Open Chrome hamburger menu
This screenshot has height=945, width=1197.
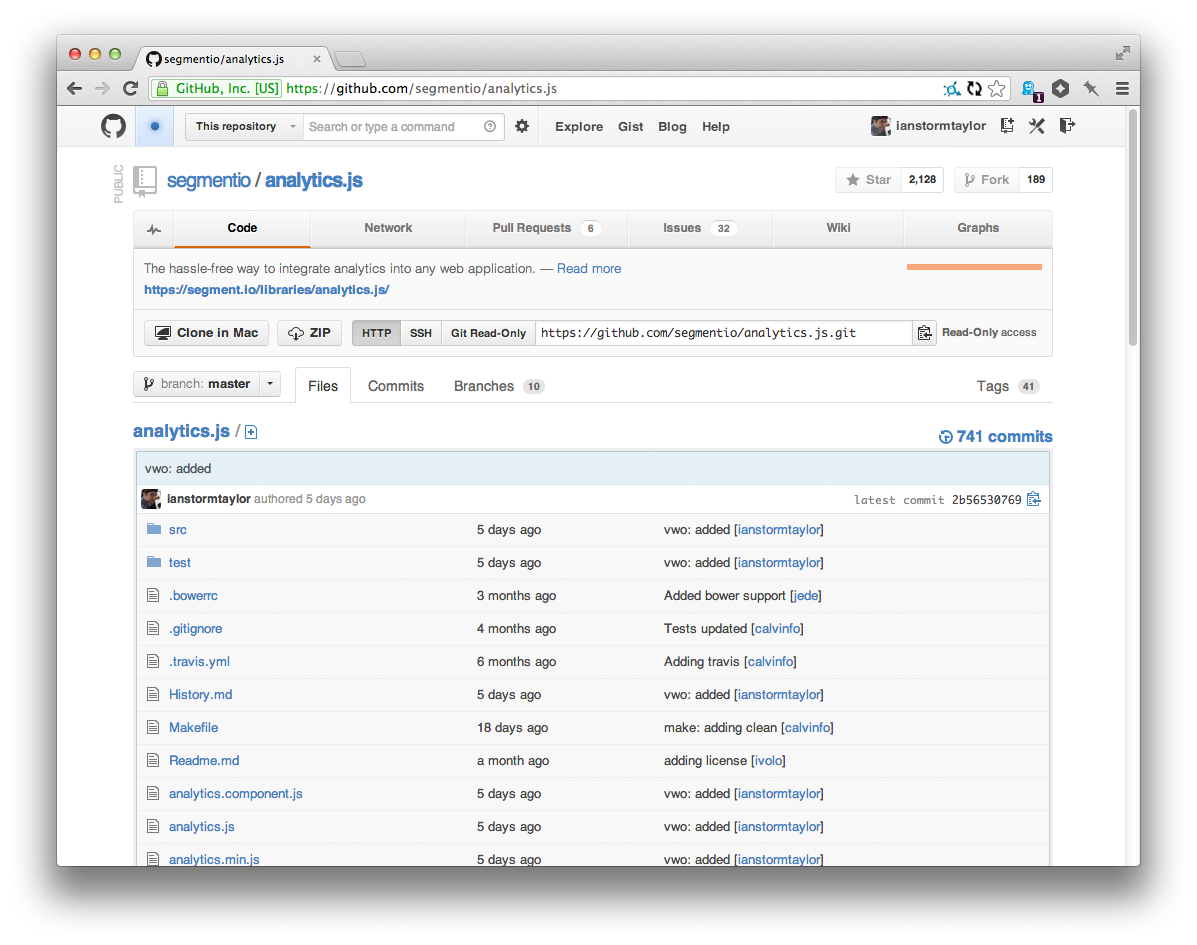1122,89
